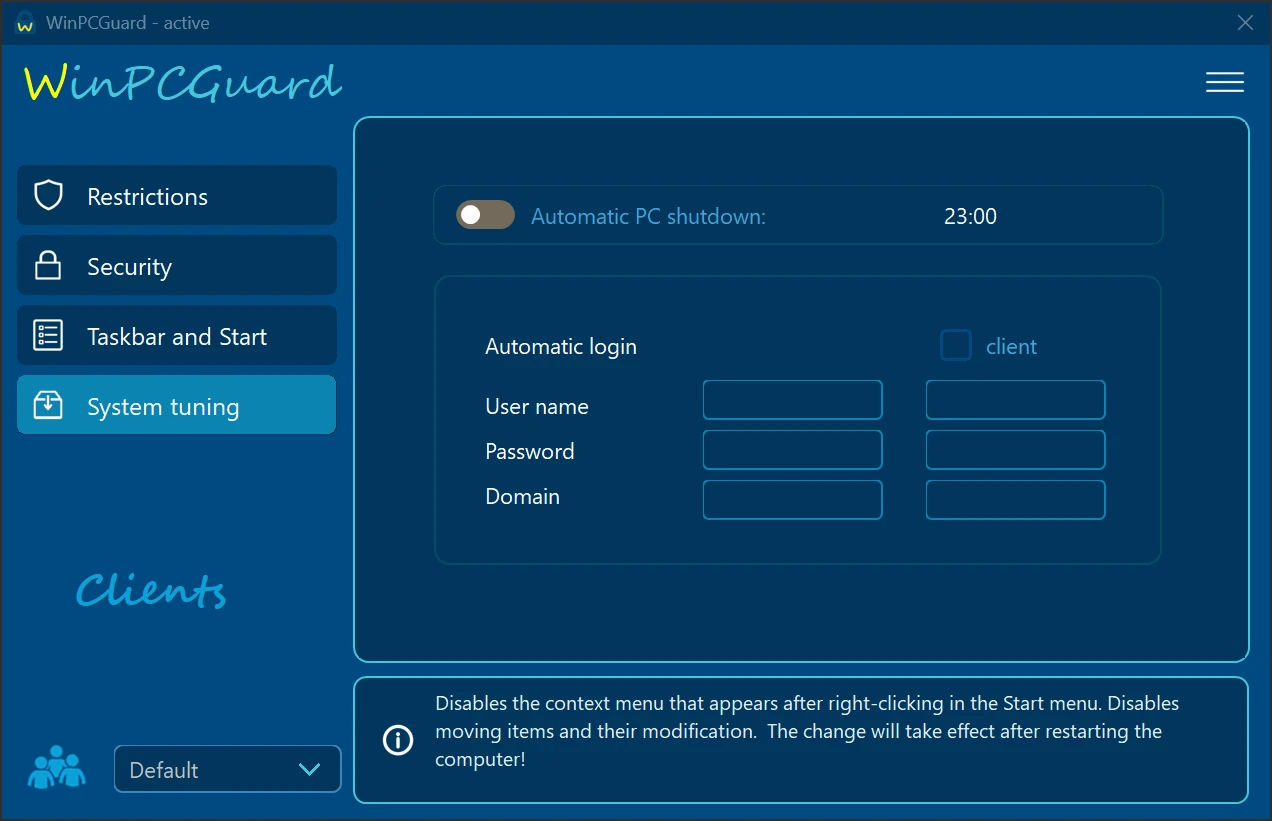The image size is (1272, 821).
Task: Click the Clients heading text
Action: point(151,589)
